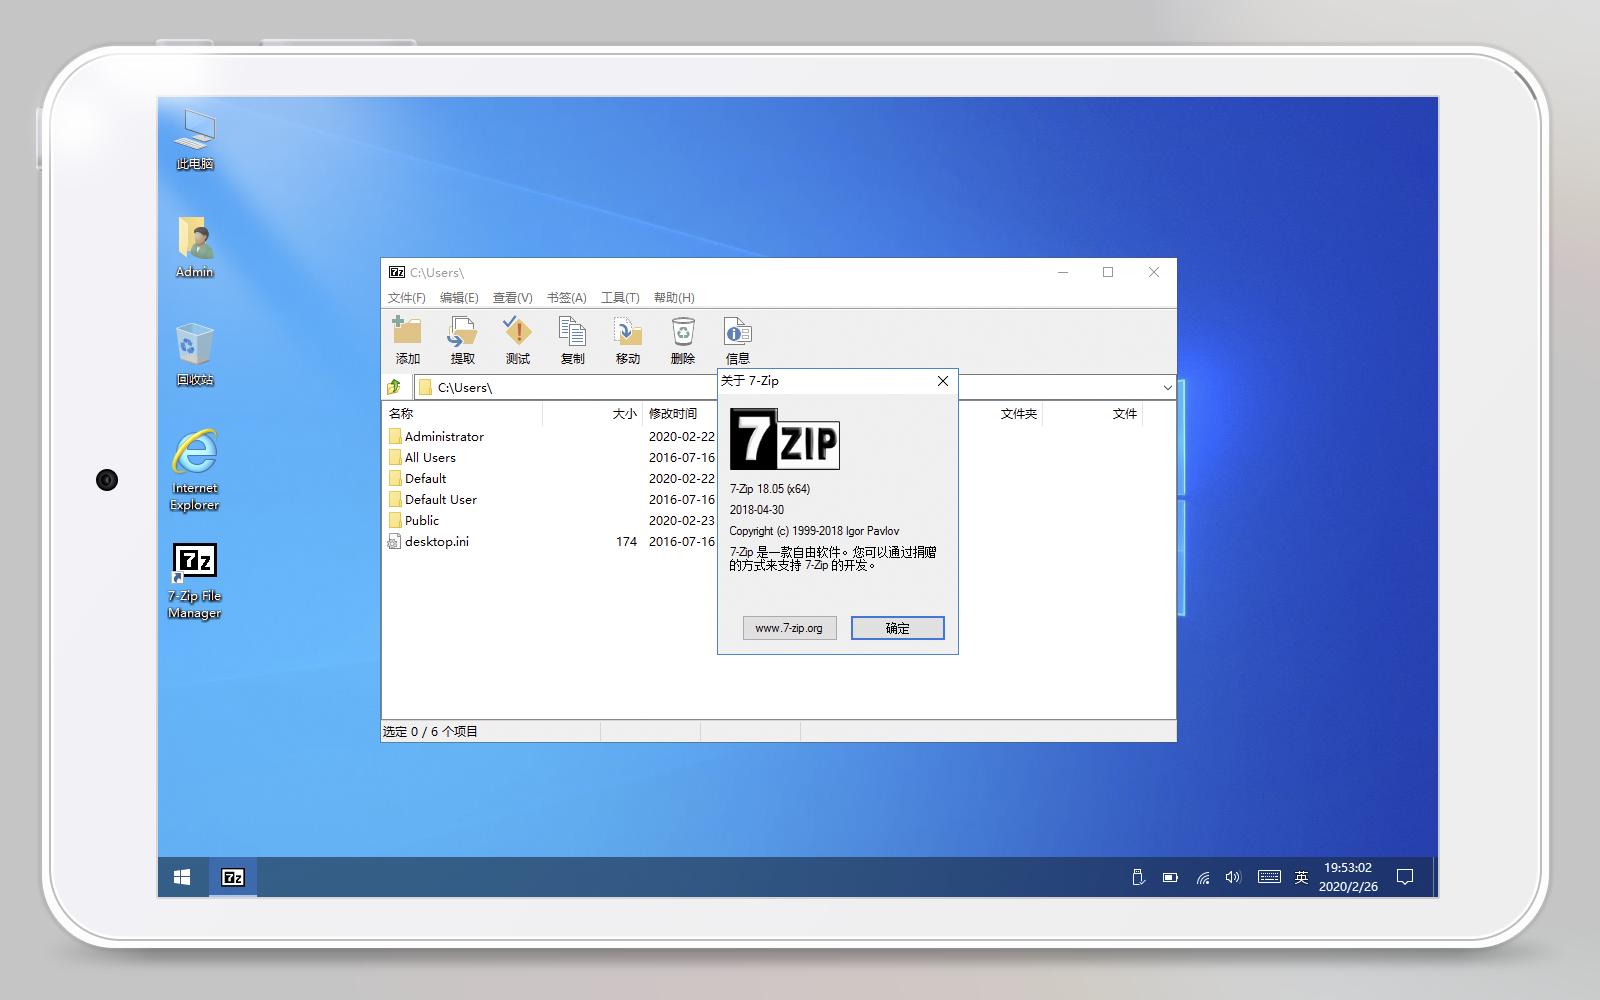Open the 工具(T) menu
This screenshot has width=1600, height=1000.
tap(620, 297)
